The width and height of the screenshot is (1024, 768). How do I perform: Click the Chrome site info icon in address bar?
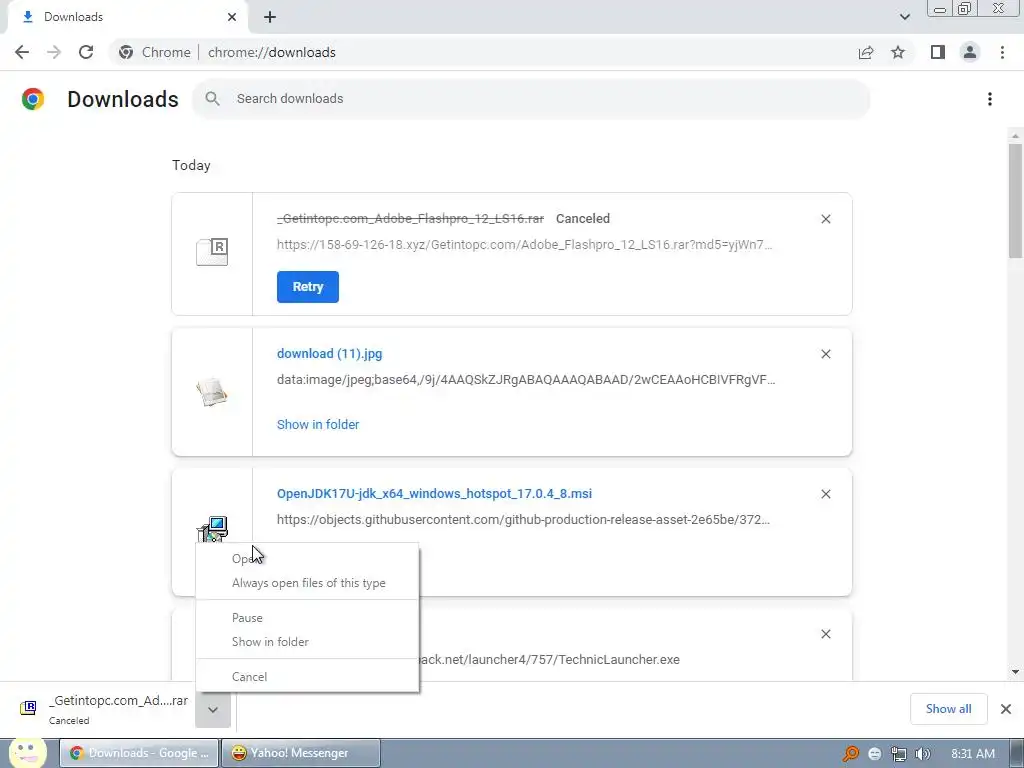[126, 52]
